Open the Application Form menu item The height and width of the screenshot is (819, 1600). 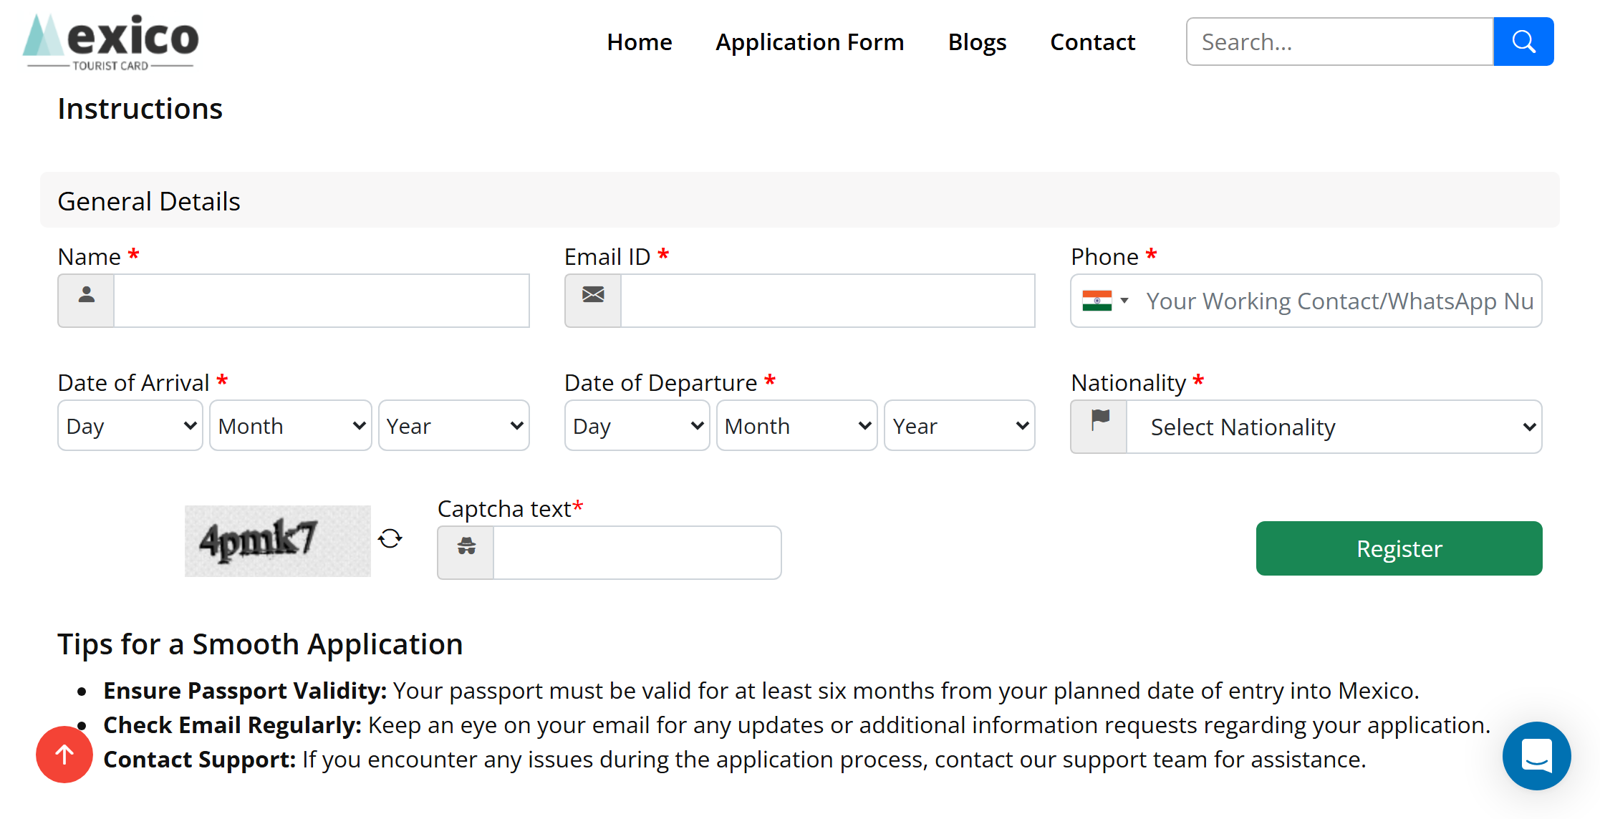[x=809, y=42]
